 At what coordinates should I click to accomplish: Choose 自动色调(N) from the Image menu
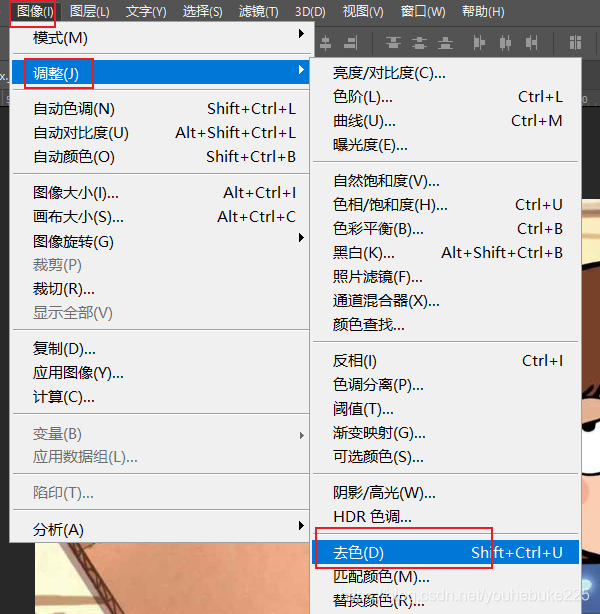click(x=161, y=109)
